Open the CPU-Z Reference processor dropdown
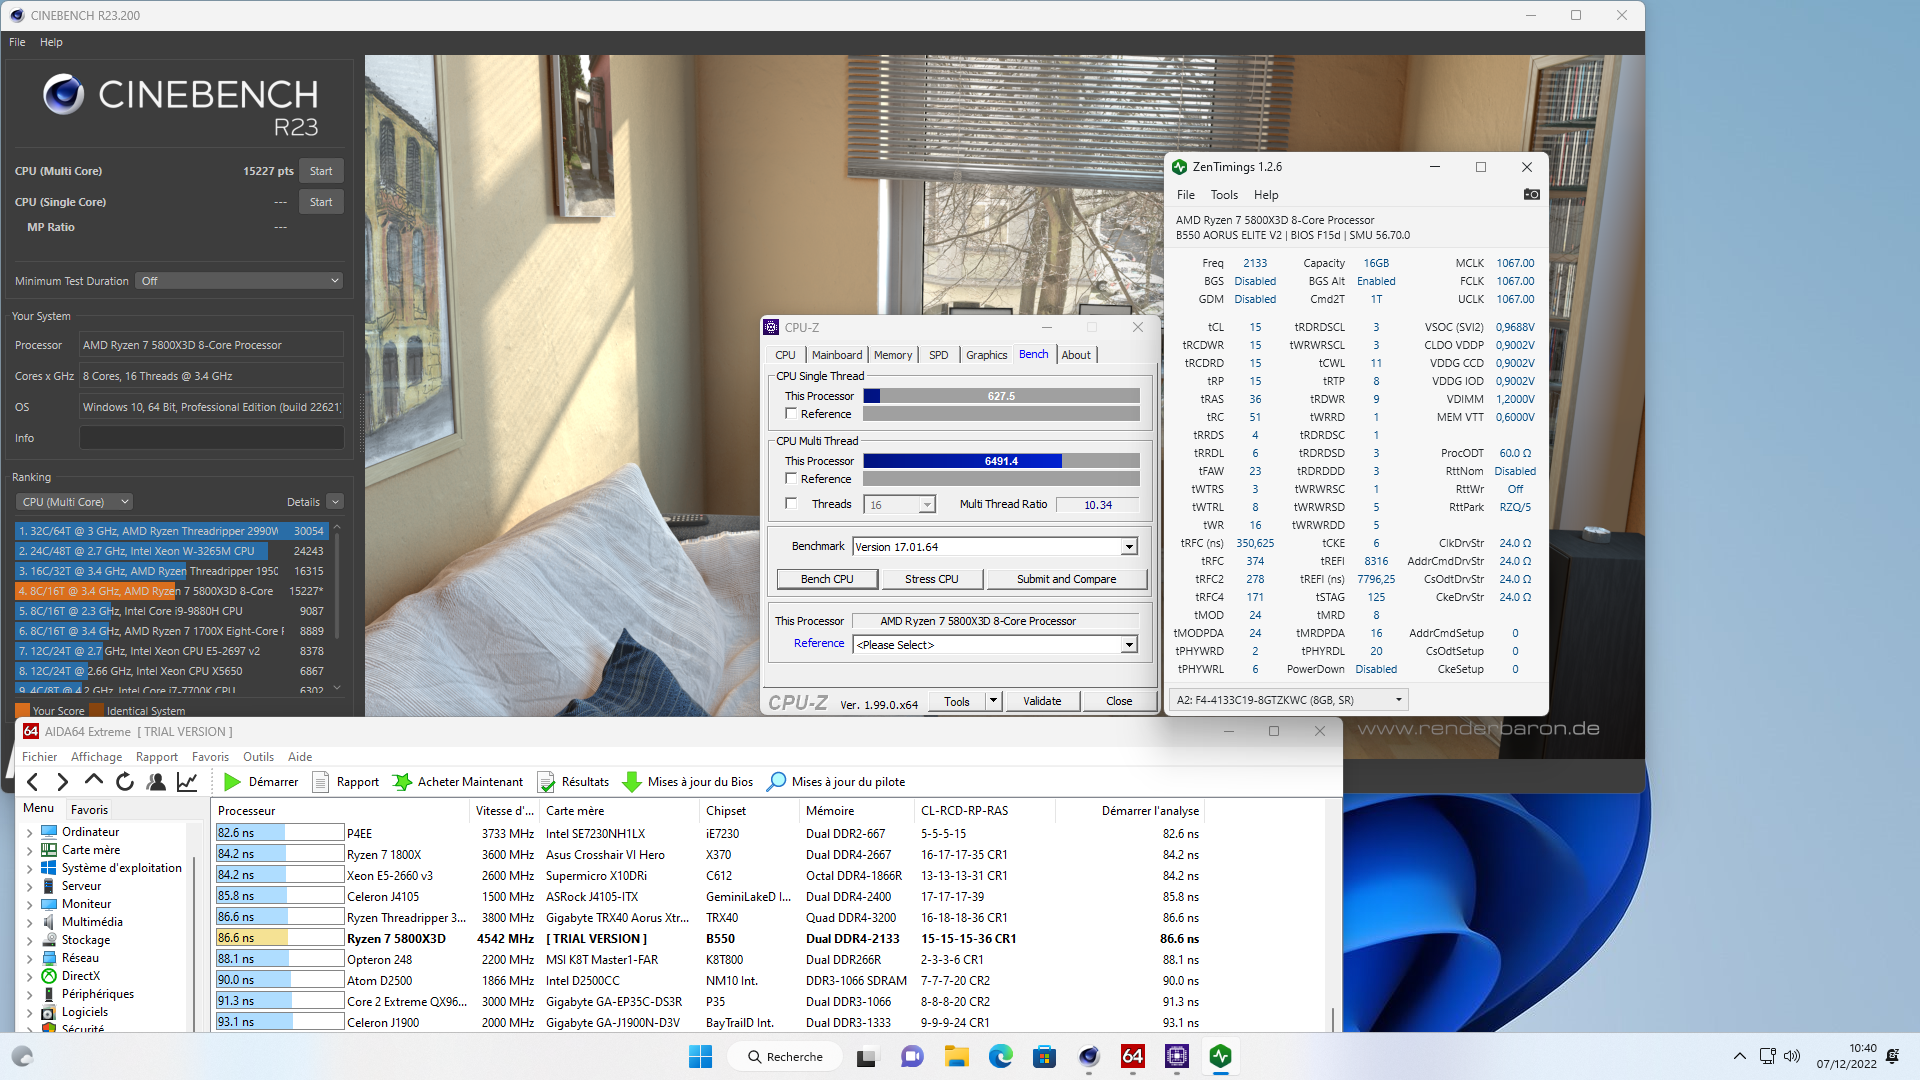Screen dimensions: 1920x1080 tap(995, 645)
